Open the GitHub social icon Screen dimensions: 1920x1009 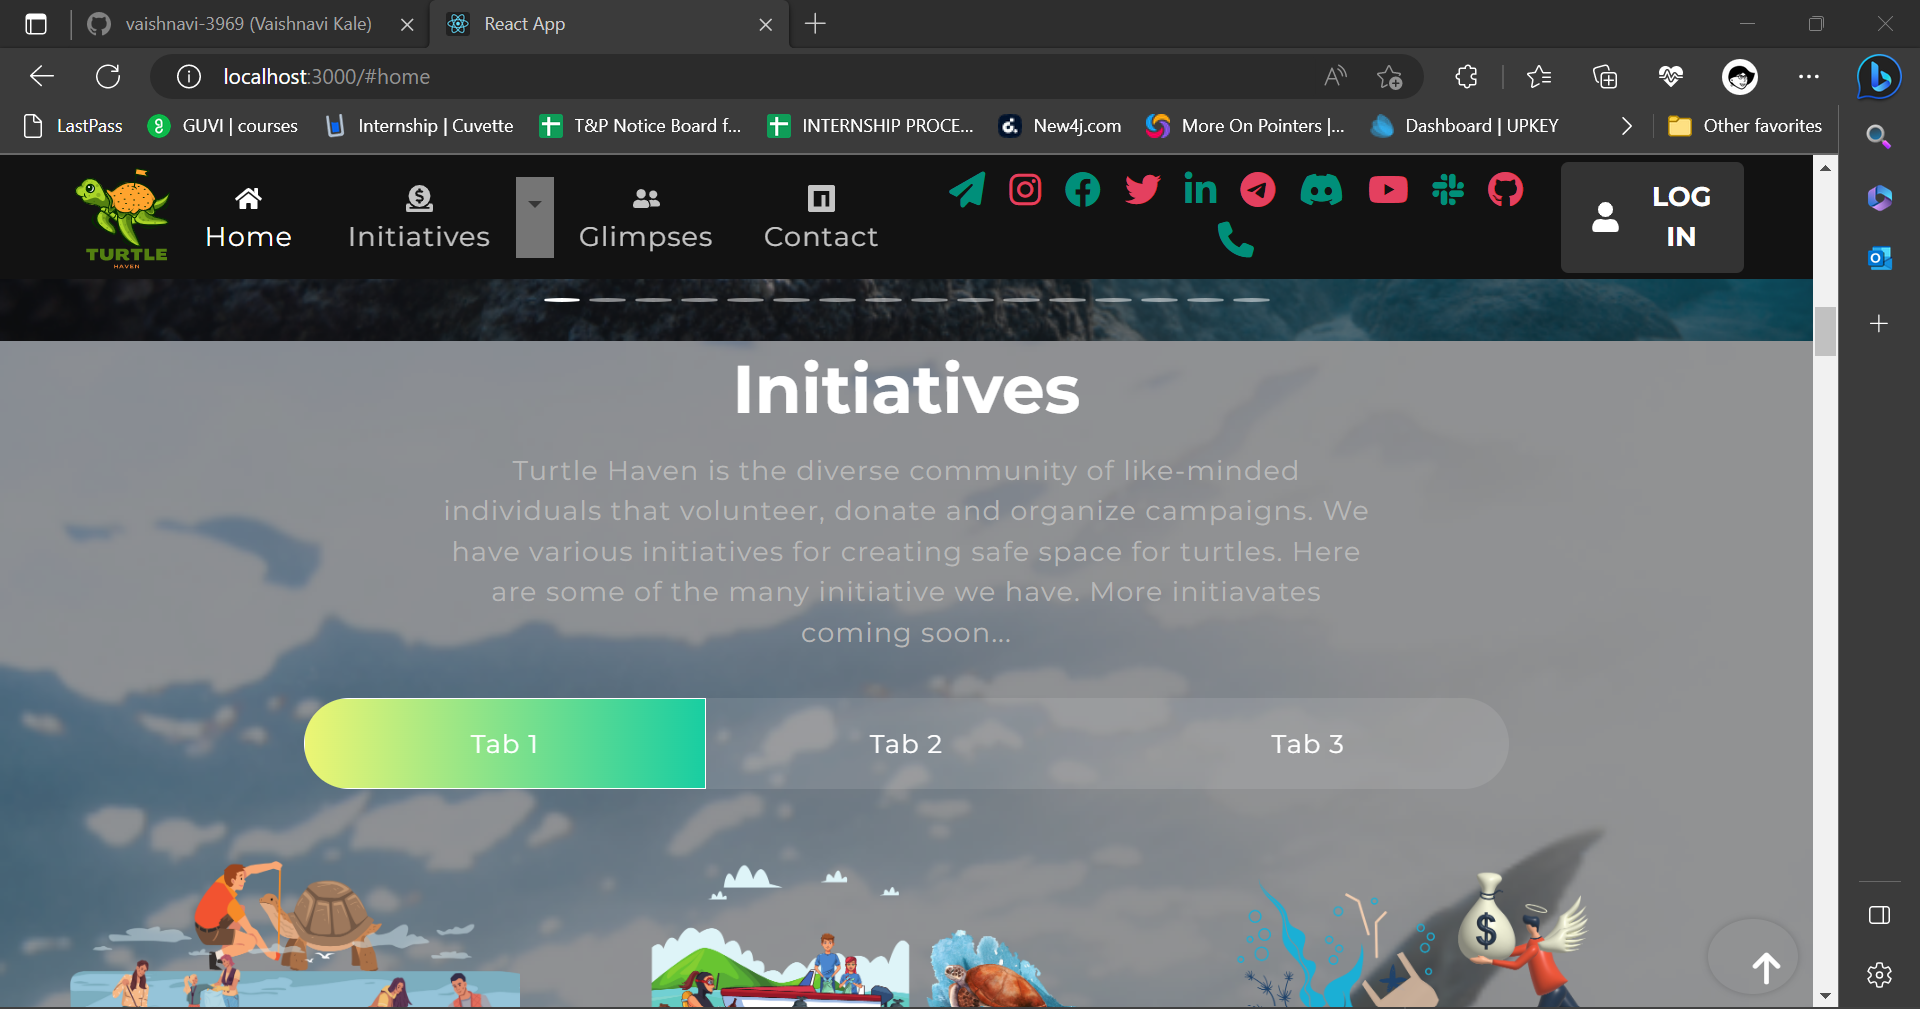[x=1506, y=189]
